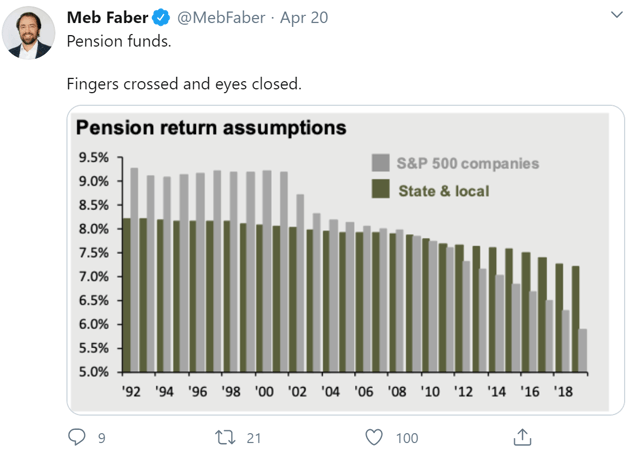The width and height of the screenshot is (640, 454).
Task: Click the chart title Pension return assumptions
Action: coord(211,128)
